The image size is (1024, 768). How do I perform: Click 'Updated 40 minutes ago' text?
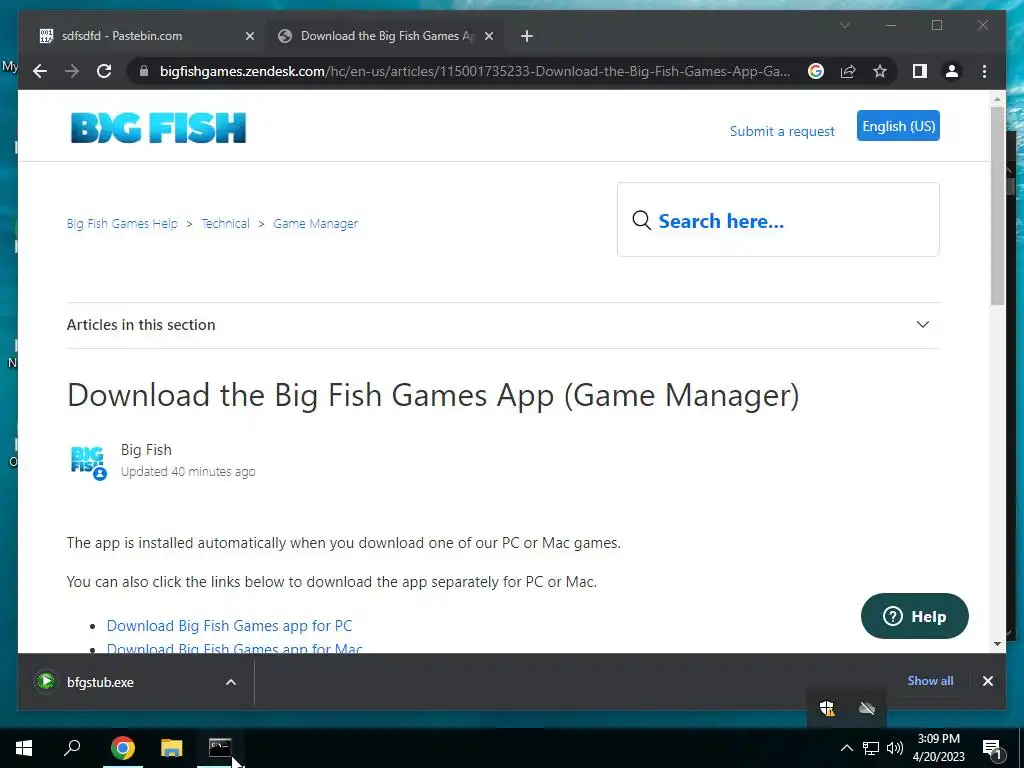click(x=188, y=472)
